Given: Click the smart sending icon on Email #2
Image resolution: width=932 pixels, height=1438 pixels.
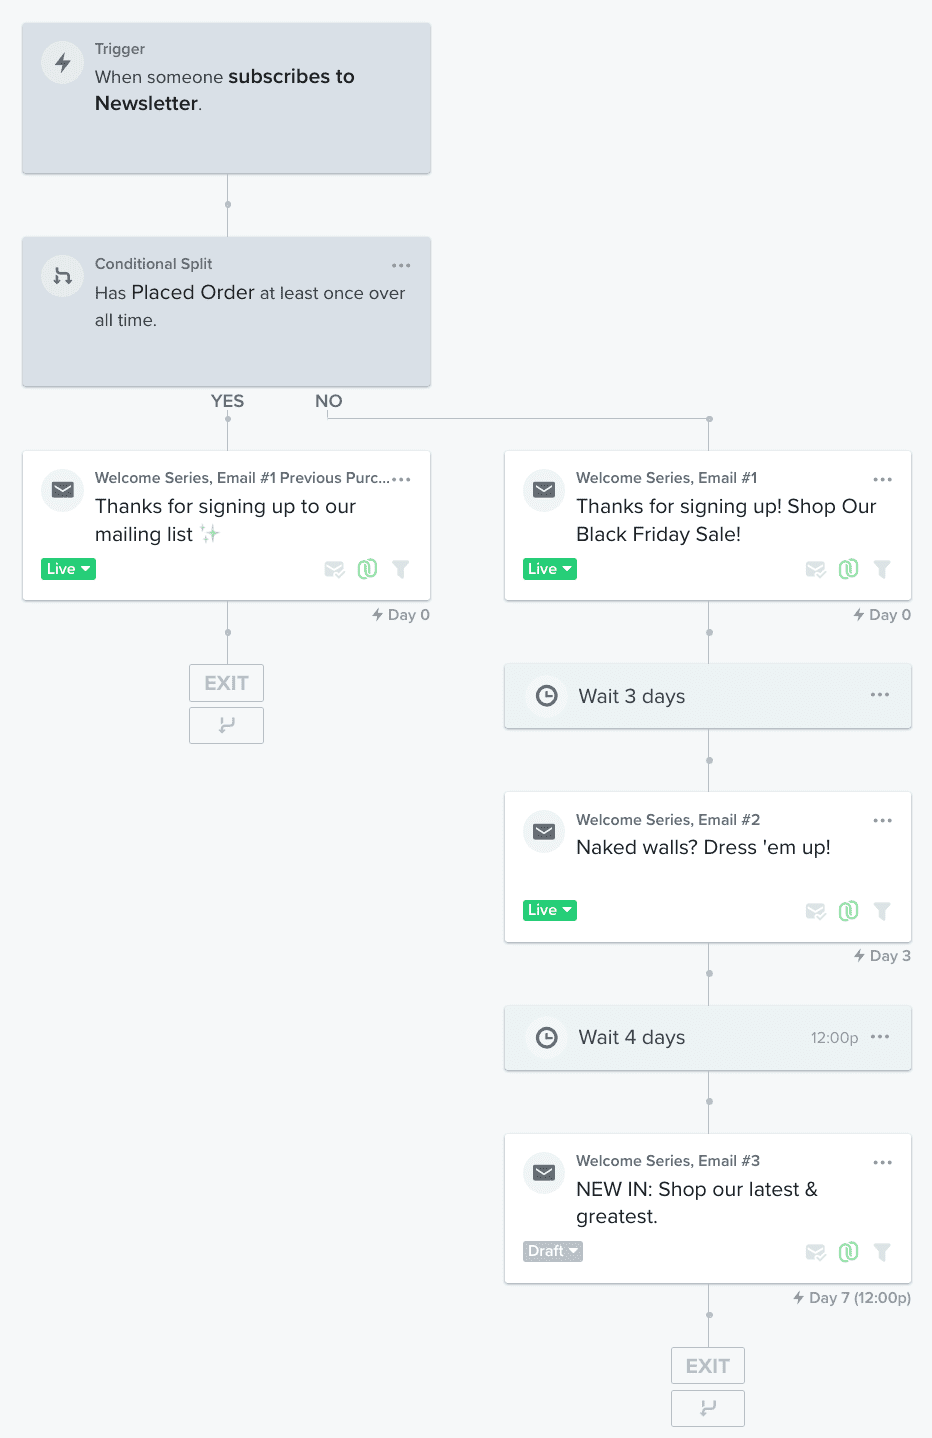Looking at the screenshot, I should tap(816, 911).
